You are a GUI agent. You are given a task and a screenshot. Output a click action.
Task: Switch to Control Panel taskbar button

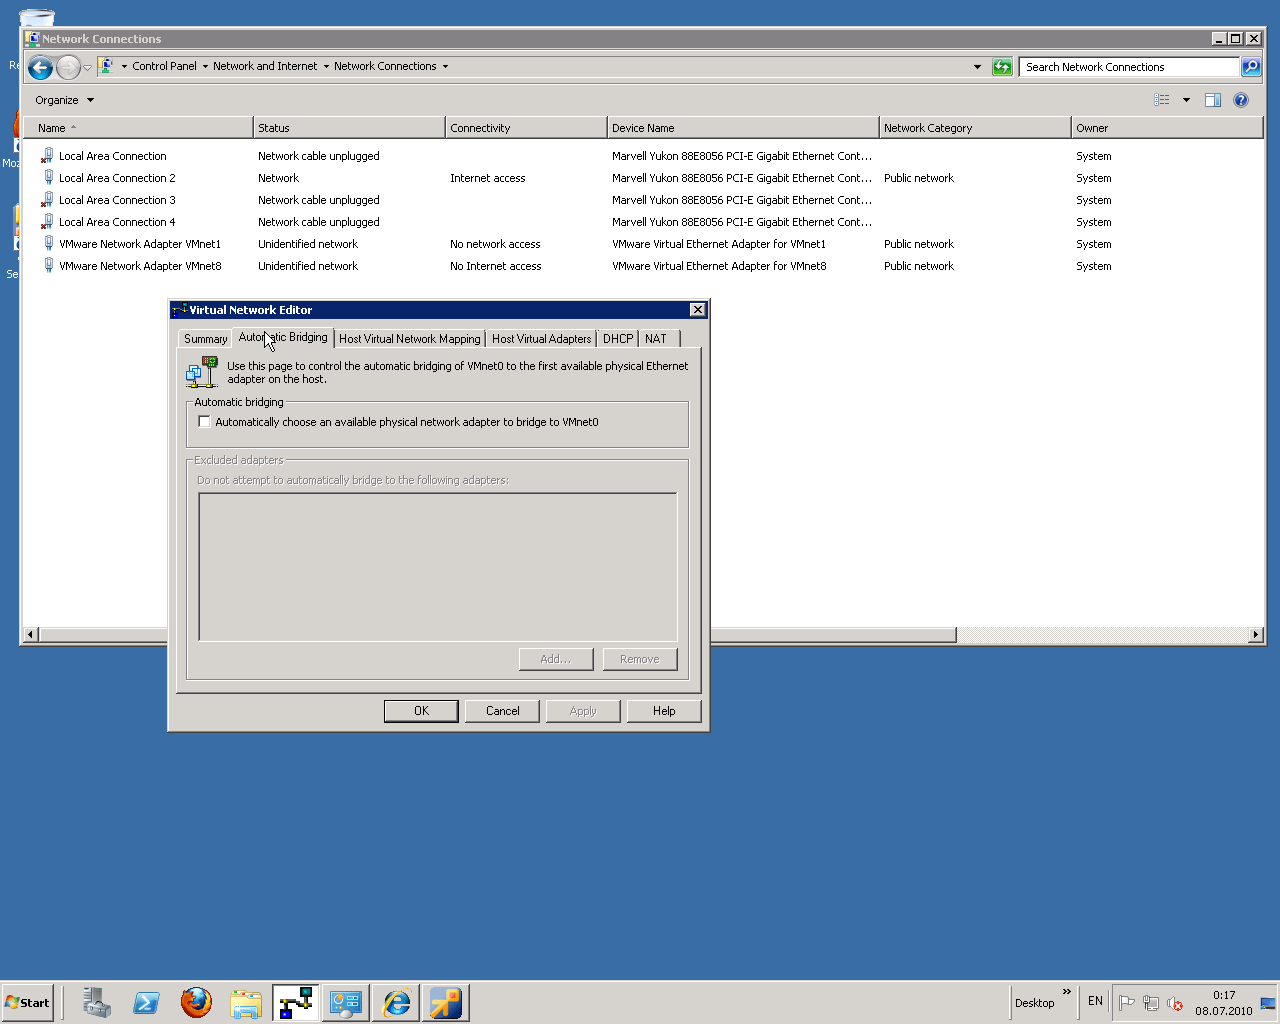(x=346, y=1002)
